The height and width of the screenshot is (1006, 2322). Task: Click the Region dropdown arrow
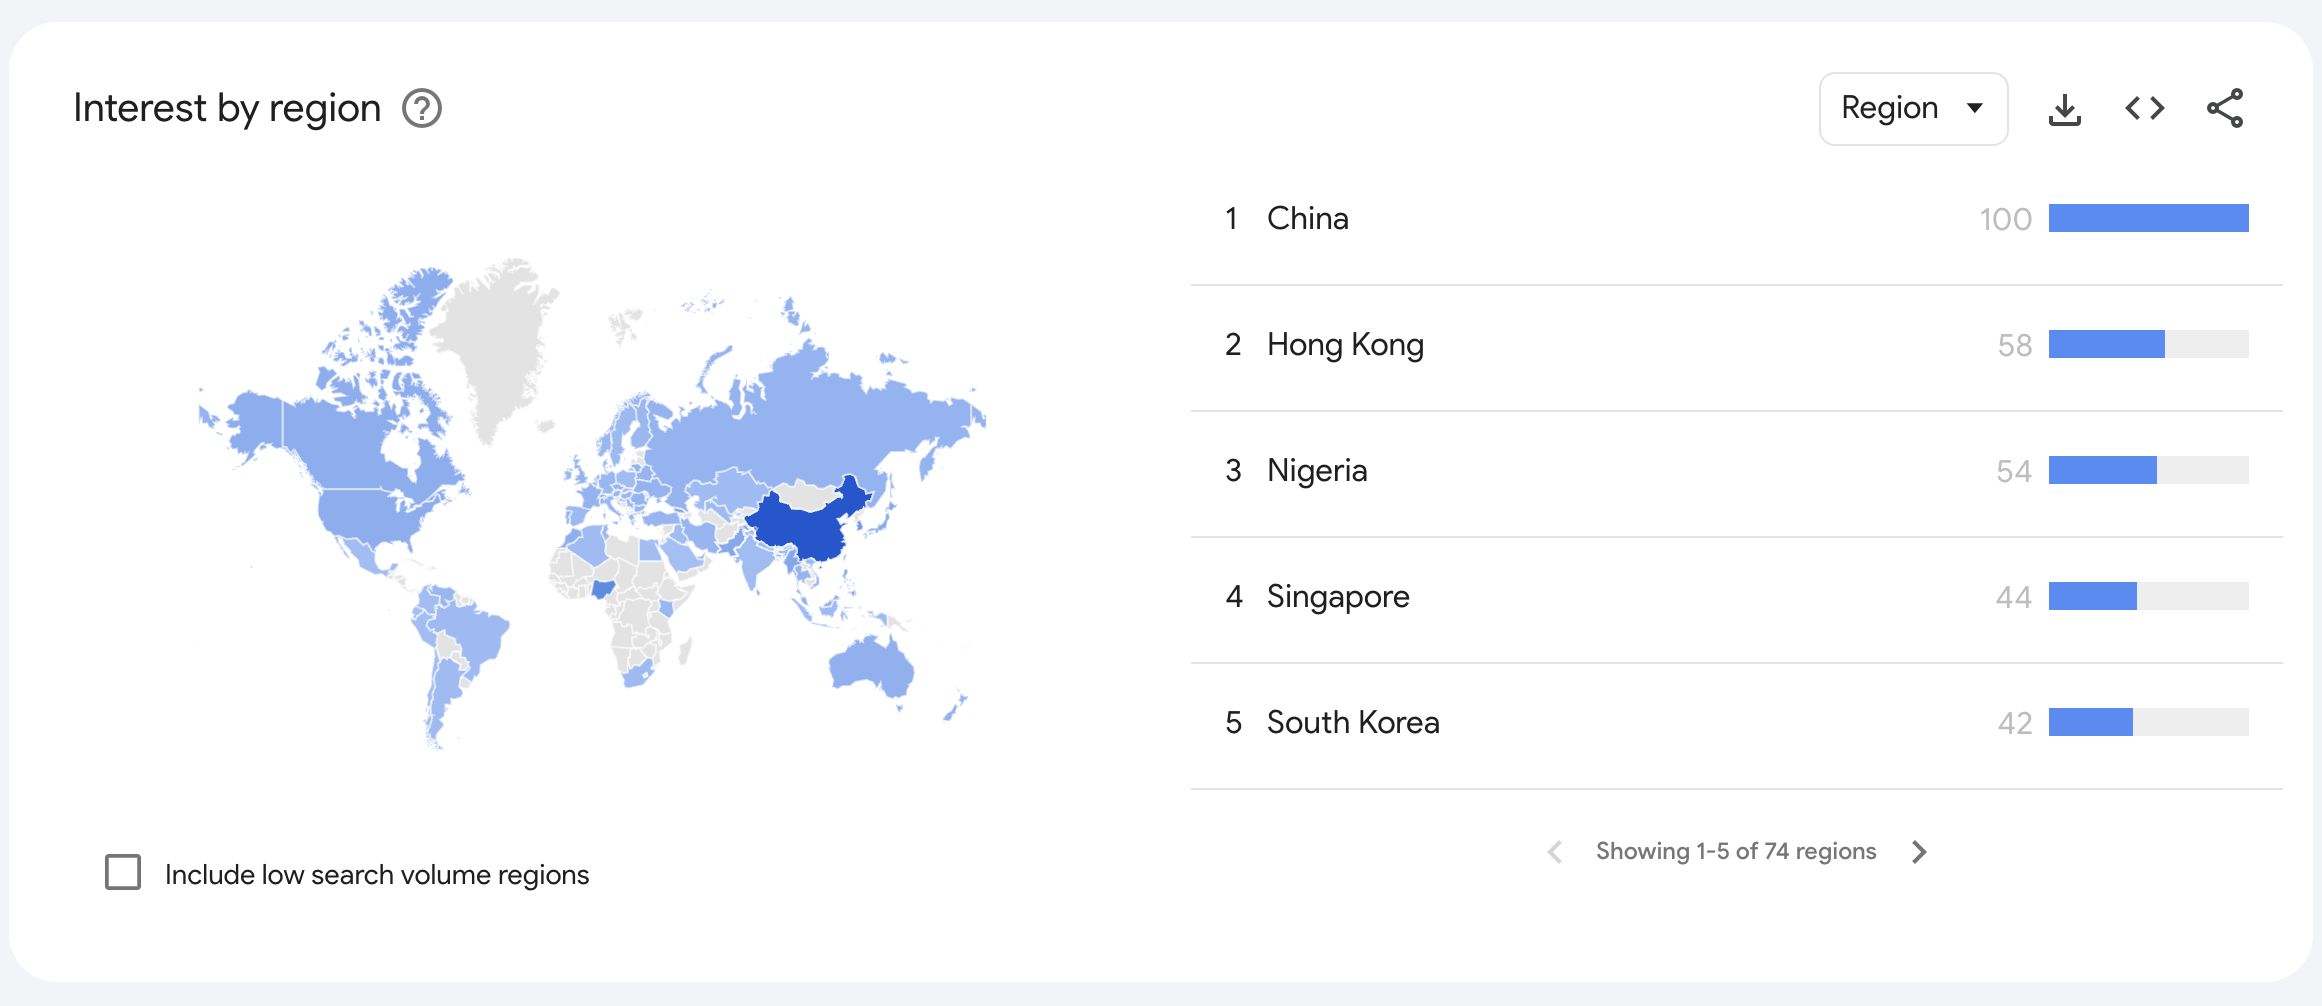point(1975,108)
